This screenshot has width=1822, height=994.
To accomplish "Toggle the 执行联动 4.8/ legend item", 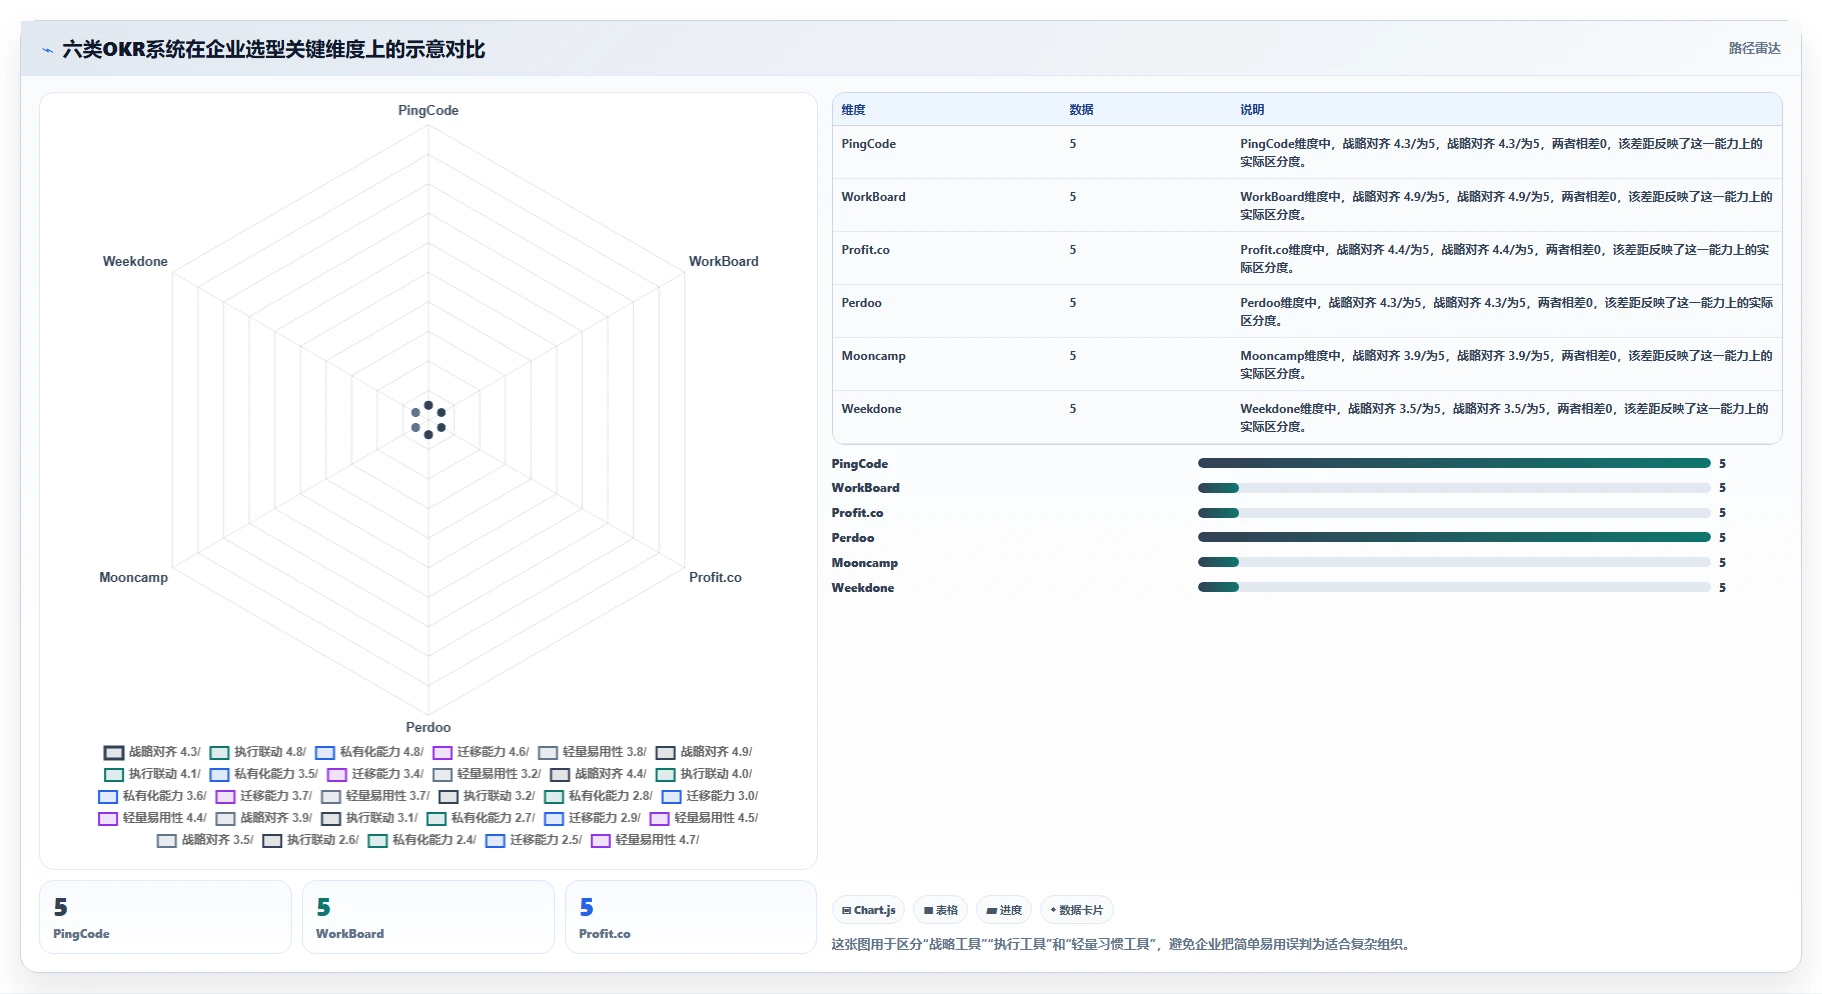I will pyautogui.click(x=258, y=752).
